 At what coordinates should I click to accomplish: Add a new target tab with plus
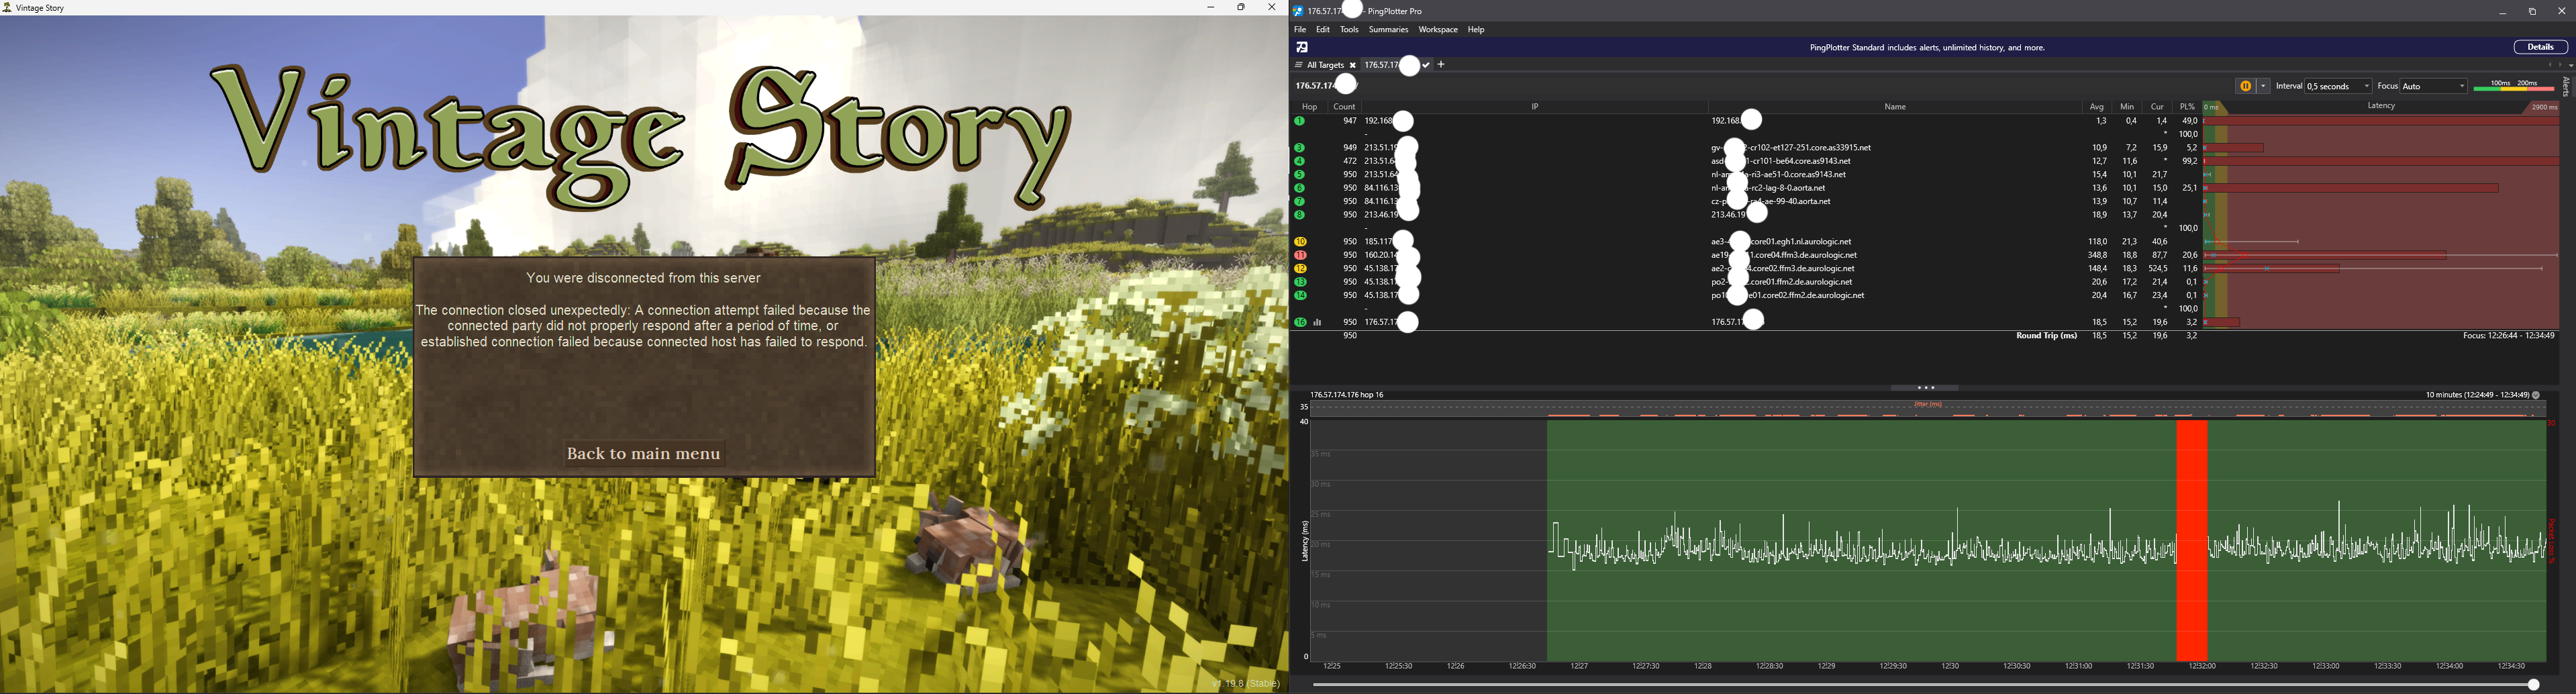coord(1441,65)
